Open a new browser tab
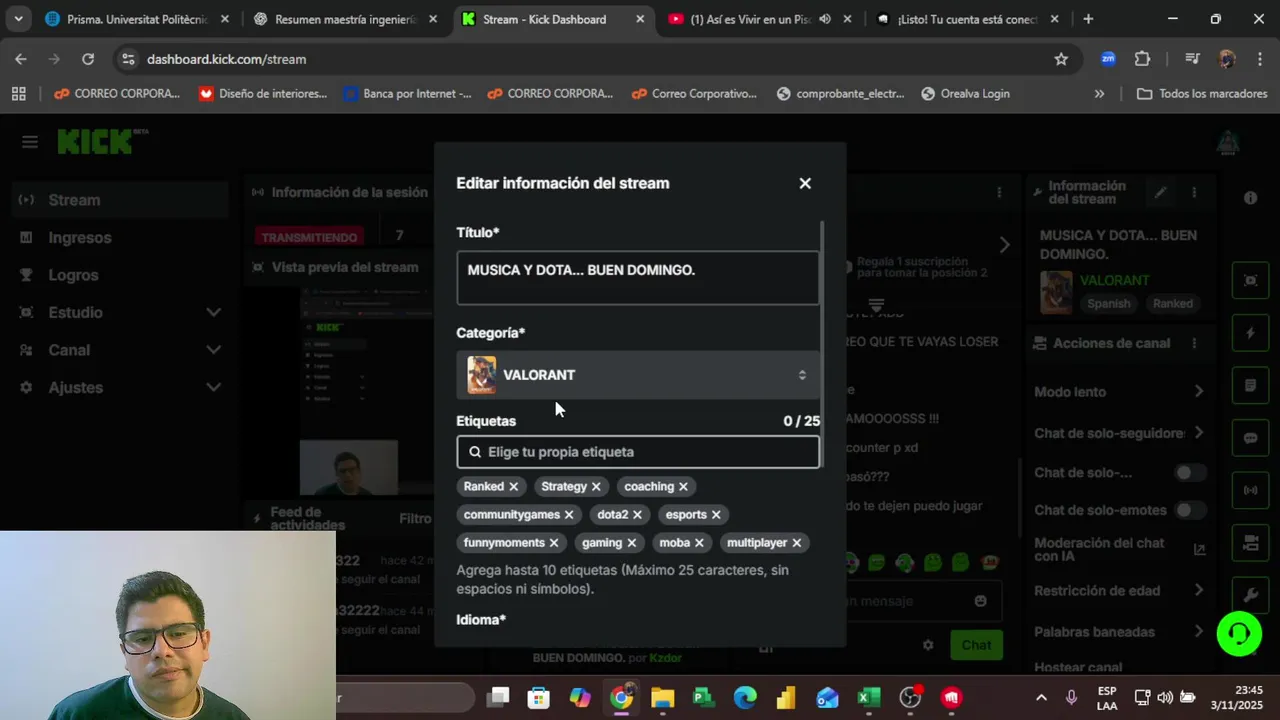 pos(1088,19)
